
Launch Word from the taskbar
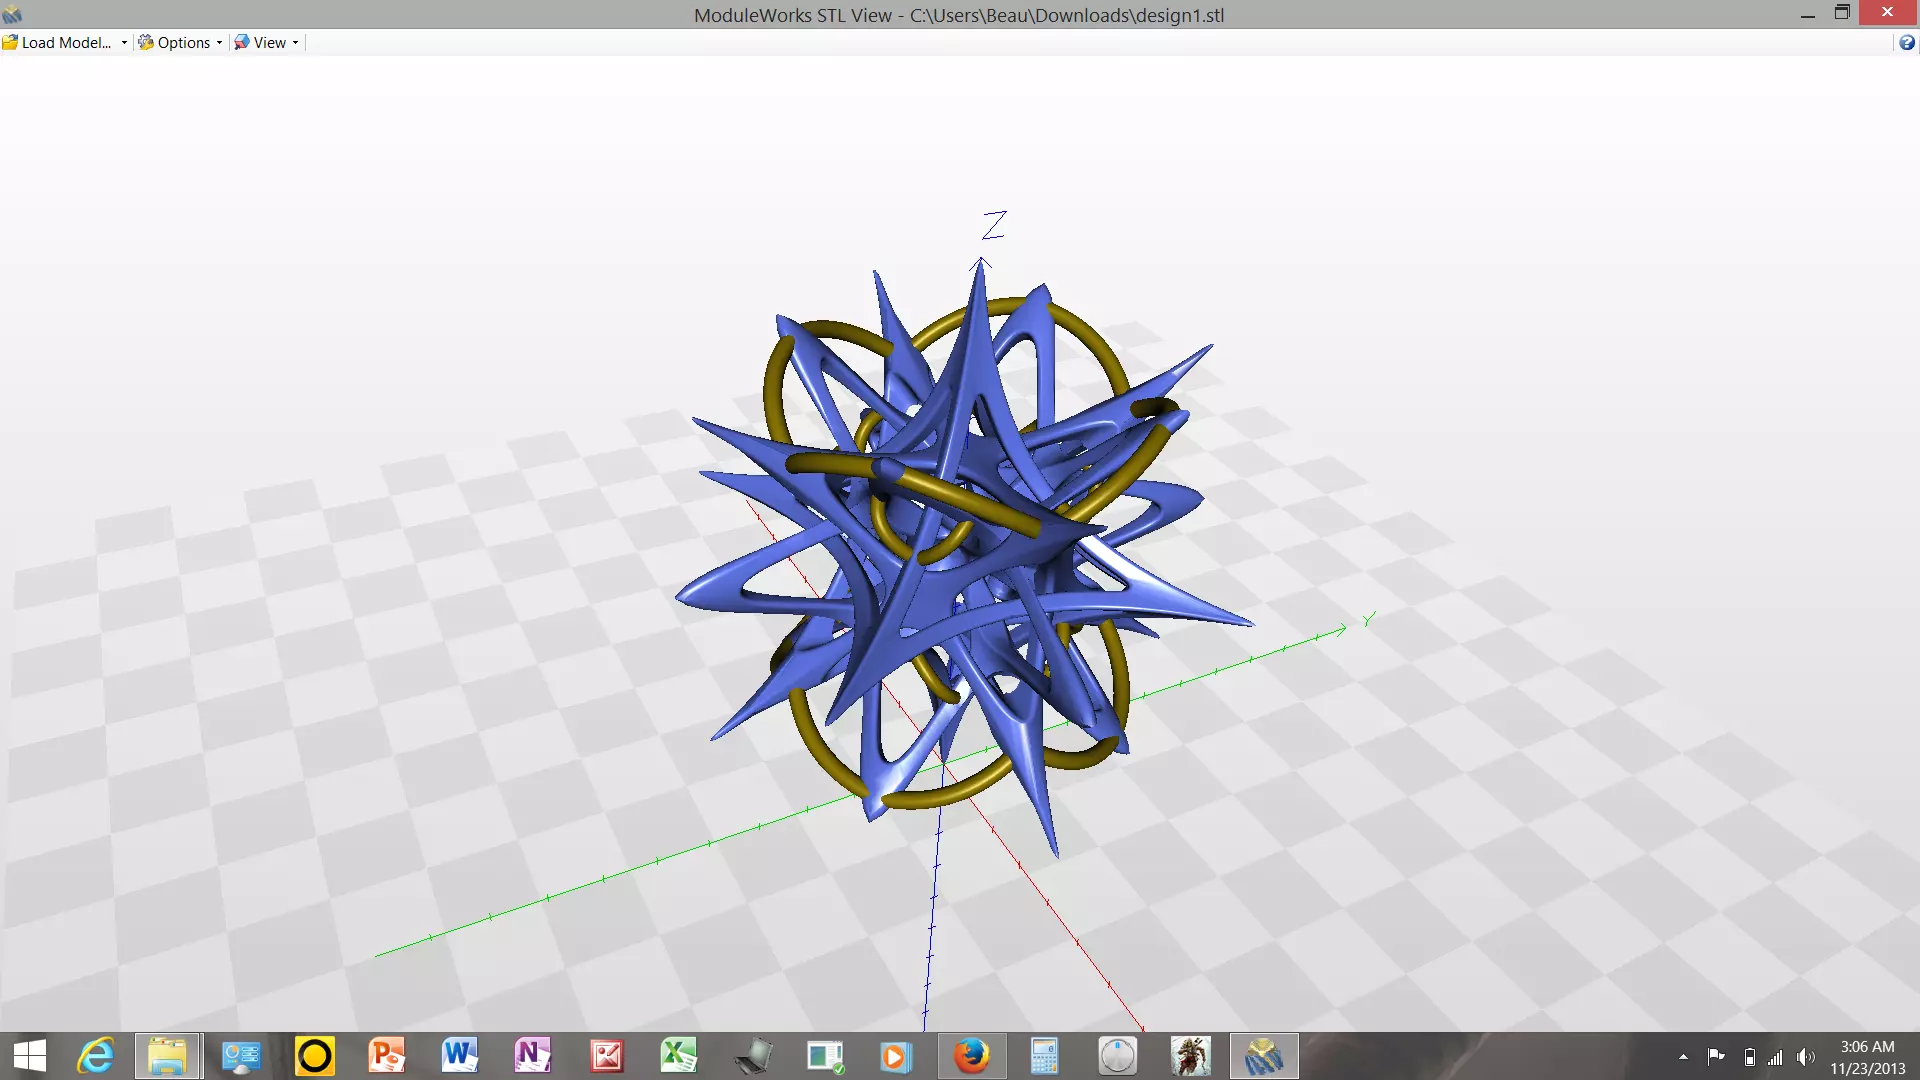460,1056
